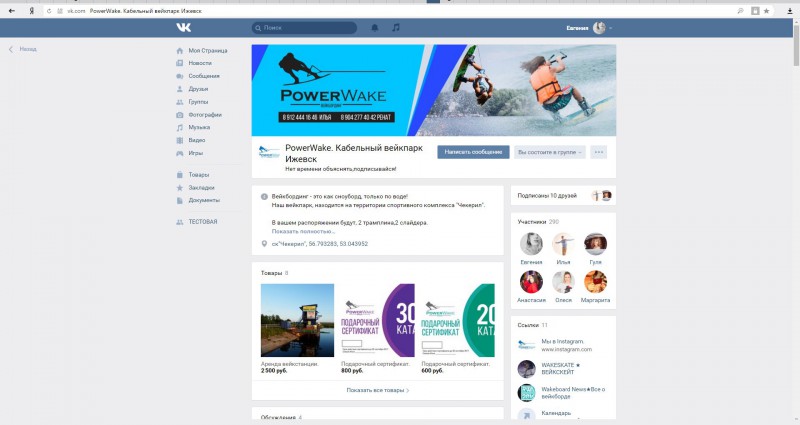Viewport: 800px width, 425px height.
Task: Open member Гуля's avatar
Action: (x=595, y=243)
